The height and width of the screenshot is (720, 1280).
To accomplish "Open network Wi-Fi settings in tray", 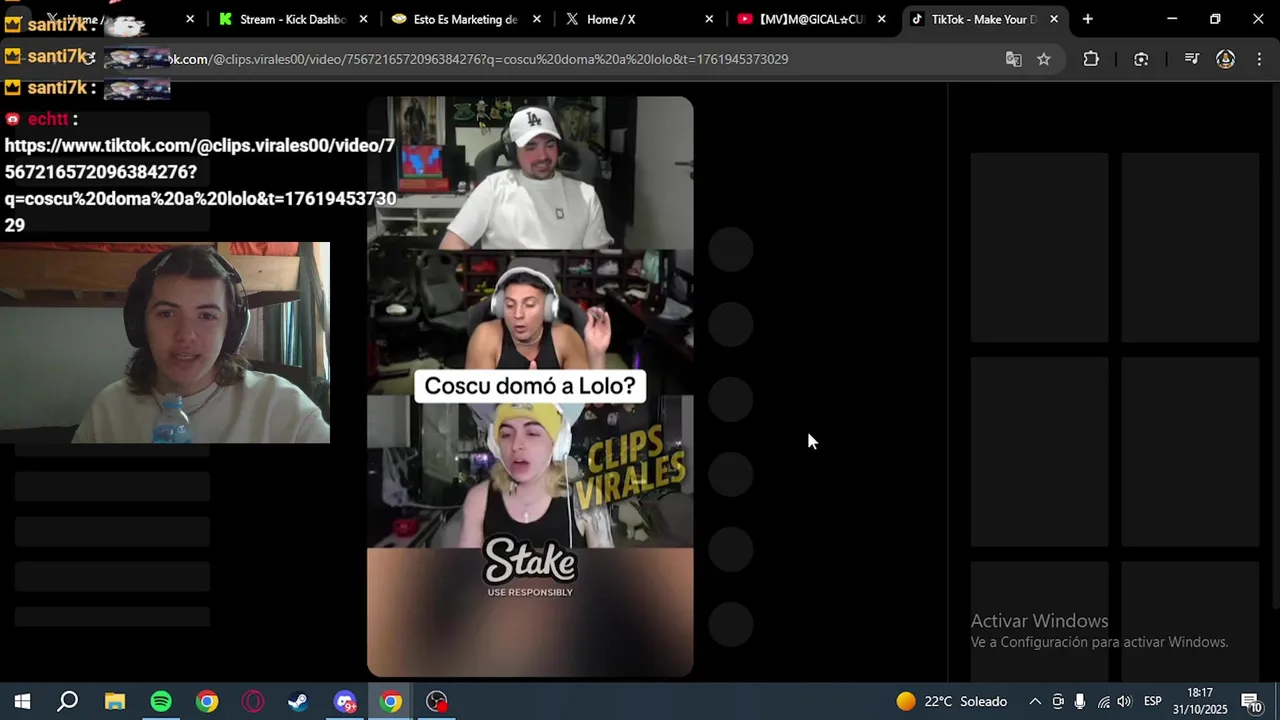I will 1103,701.
